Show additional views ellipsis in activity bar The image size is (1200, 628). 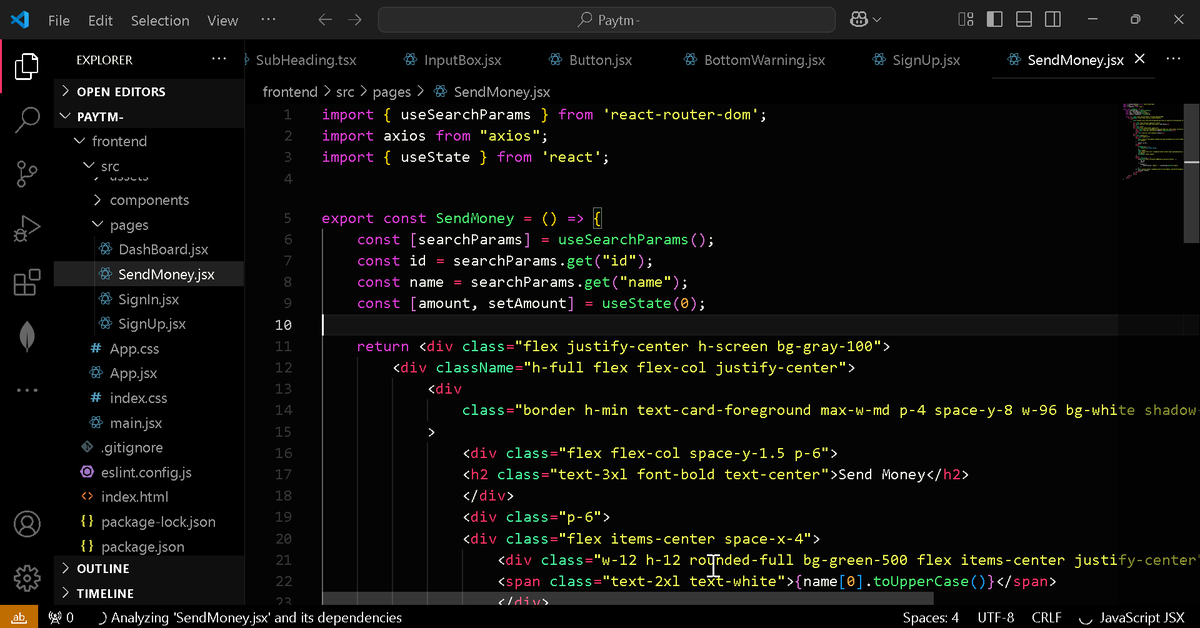pos(27,390)
